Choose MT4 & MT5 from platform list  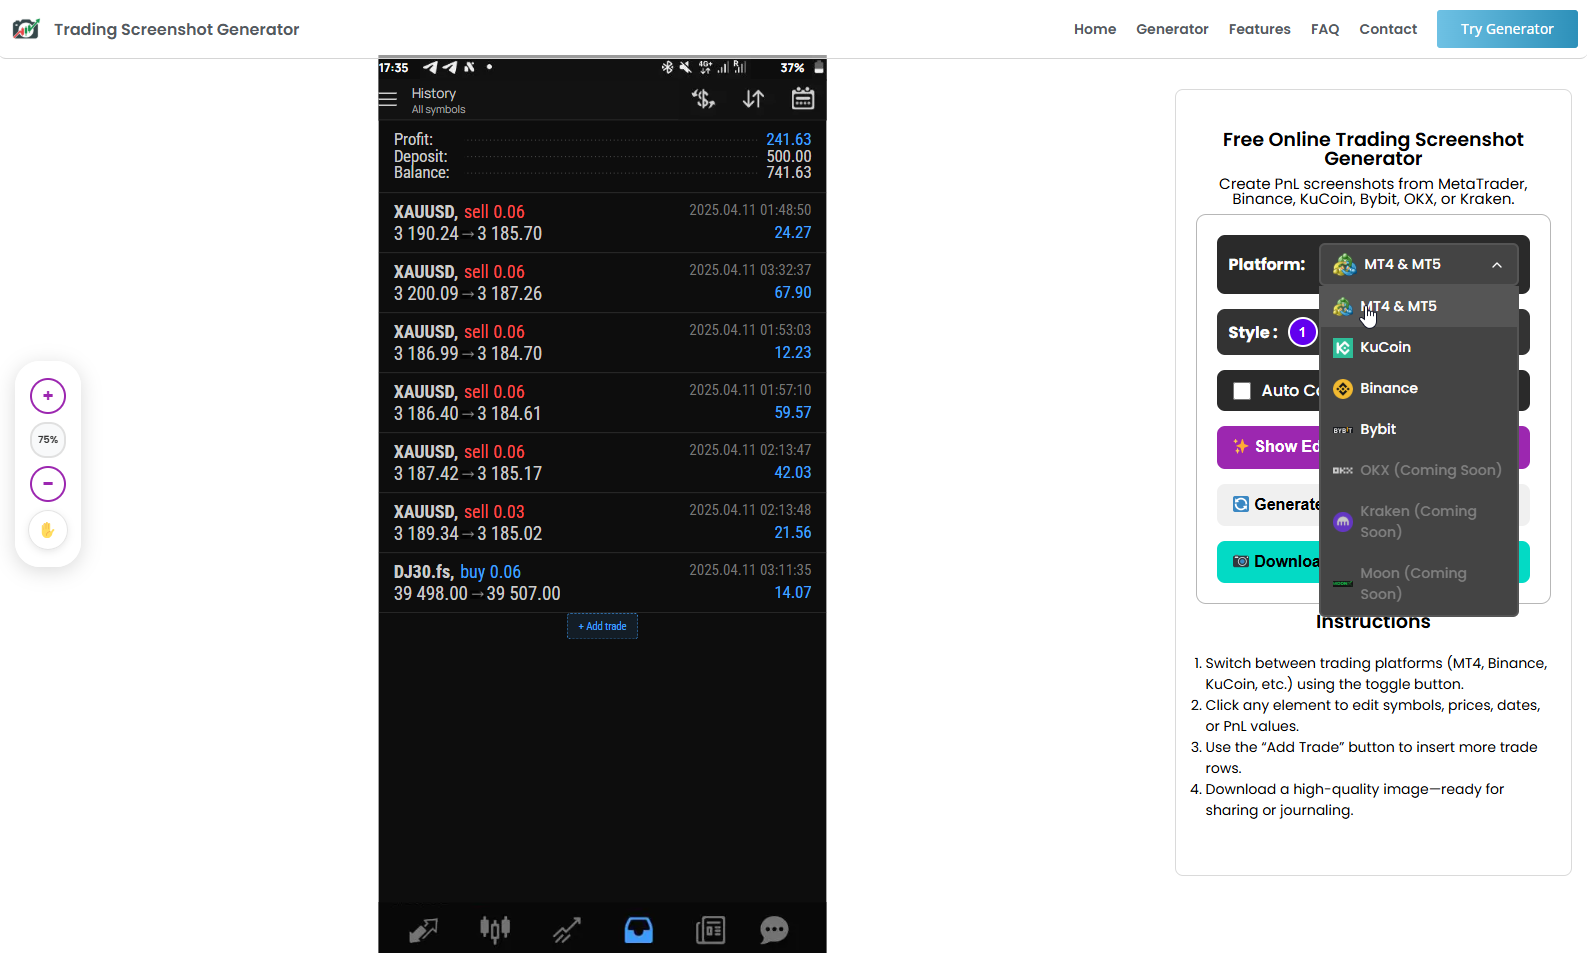point(1419,306)
